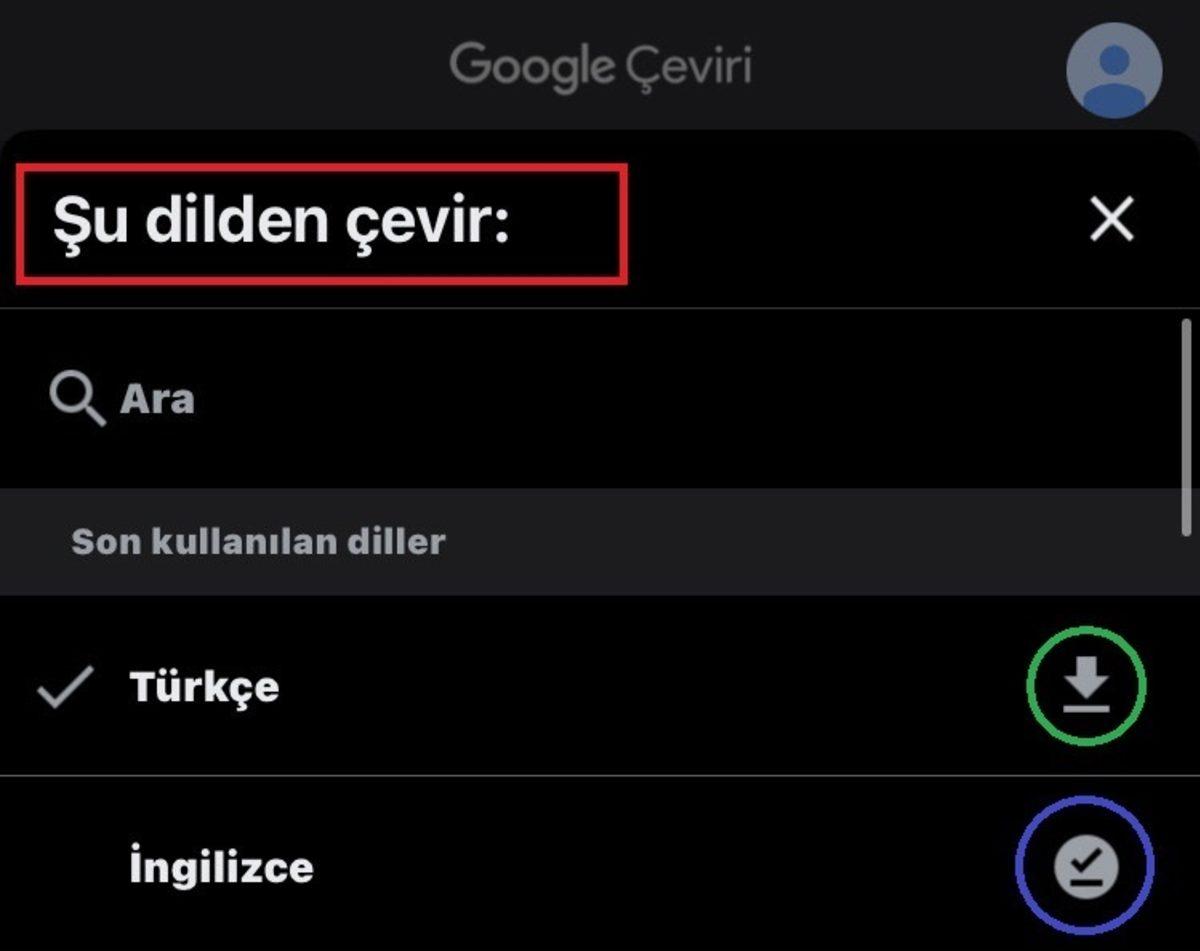1200x951 pixels.
Task: Start downloading the Türkçe language pack
Action: (1087, 686)
